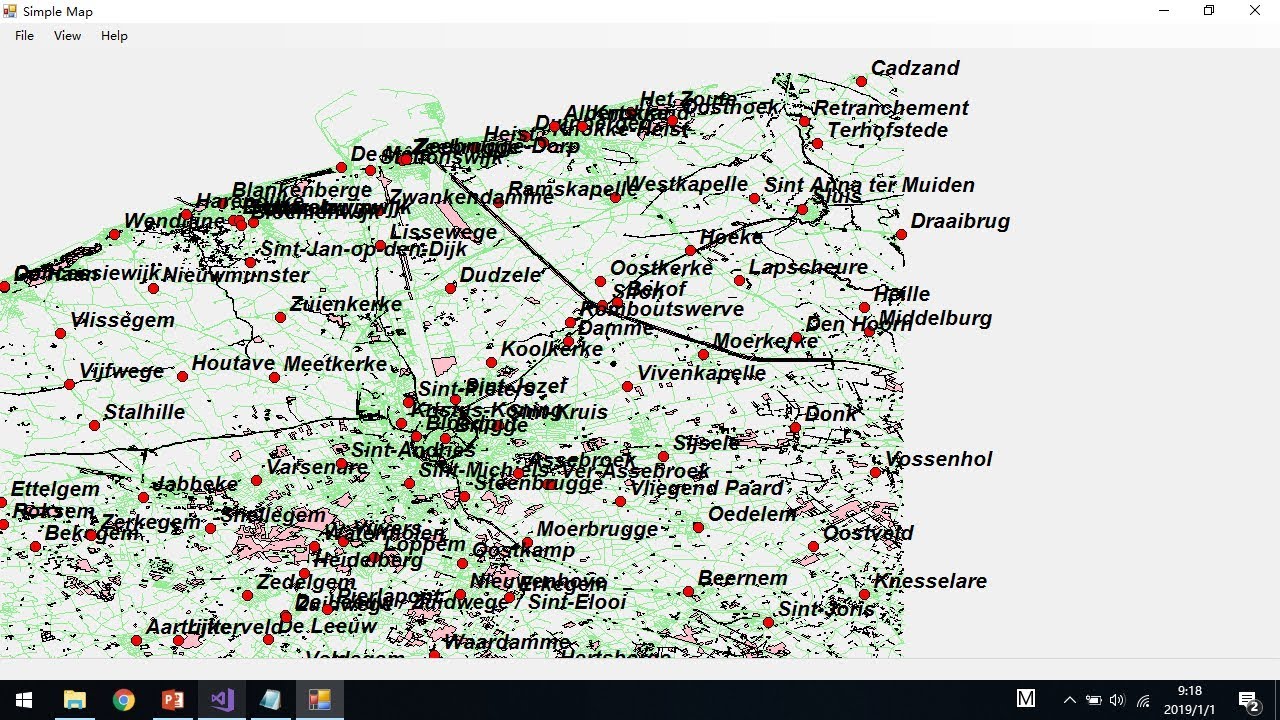Click the Koolkerke map label
1280x720 pixels.
pos(552,349)
